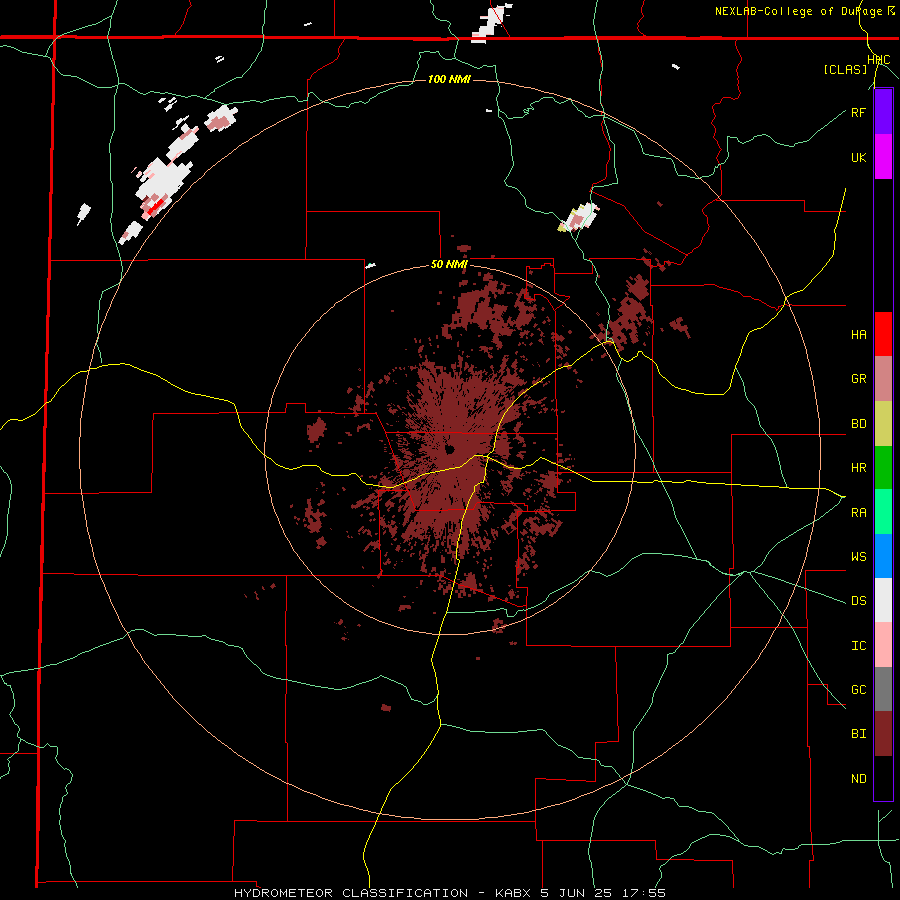Click the GC legend label

(858, 690)
